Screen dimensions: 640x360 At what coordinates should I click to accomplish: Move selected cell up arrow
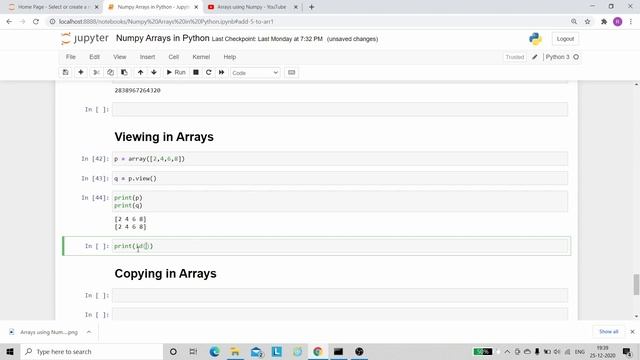140,72
